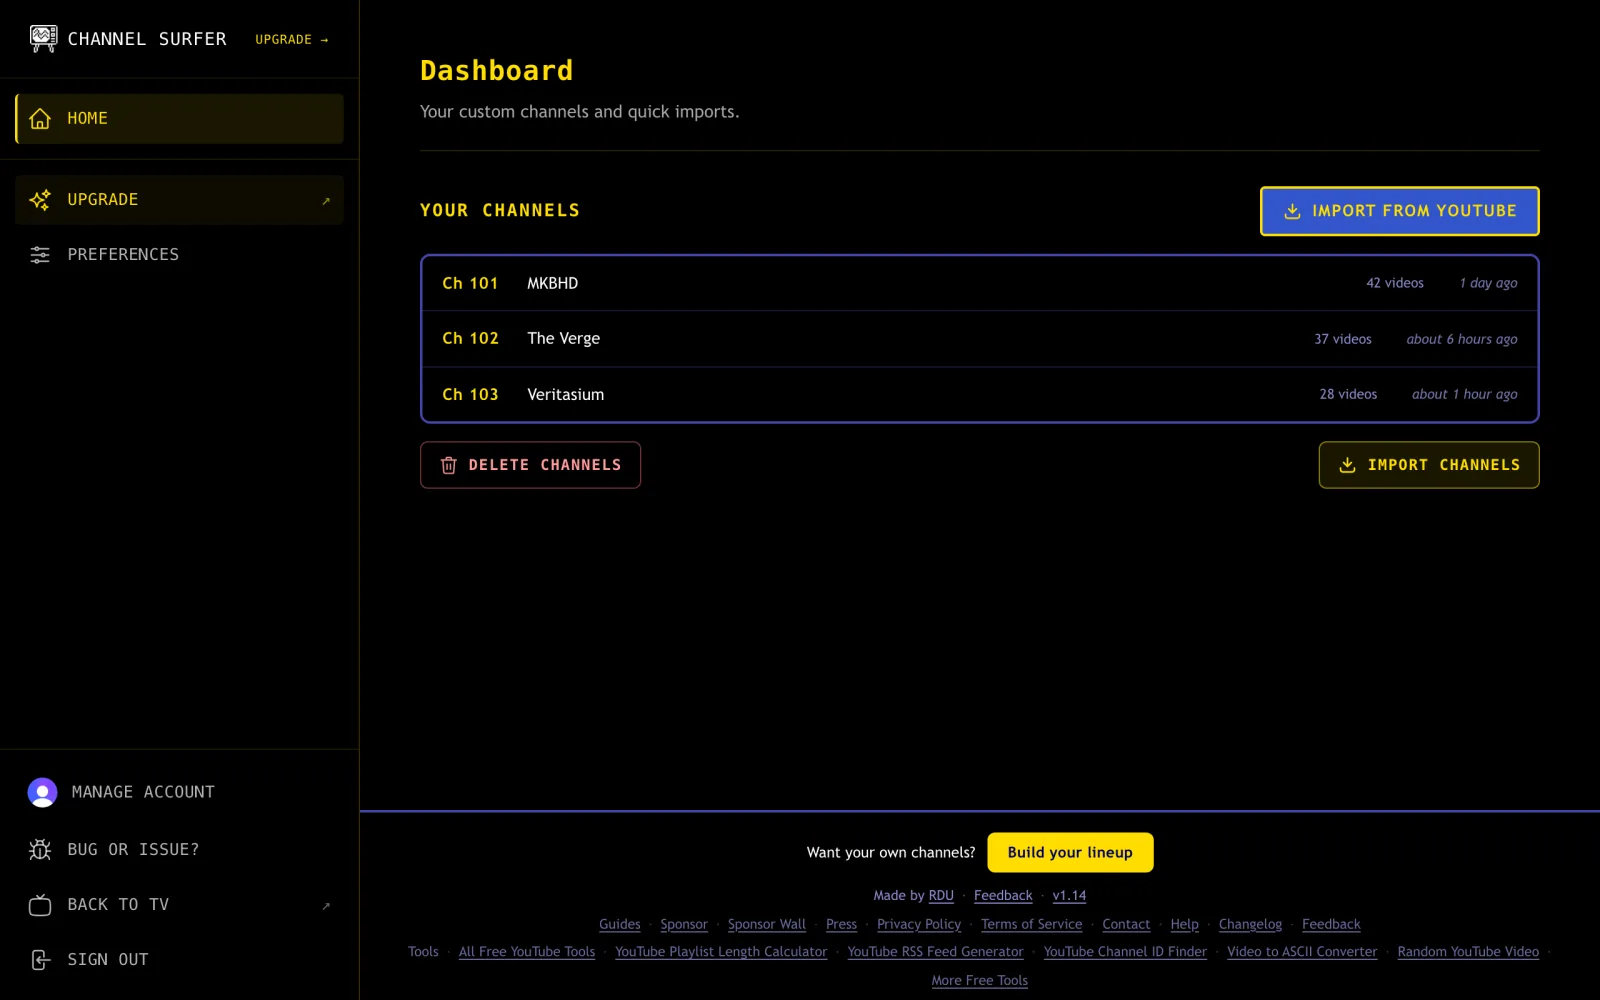The height and width of the screenshot is (1000, 1600).
Task: Open the Sponsor Wall link
Action: coord(767,925)
